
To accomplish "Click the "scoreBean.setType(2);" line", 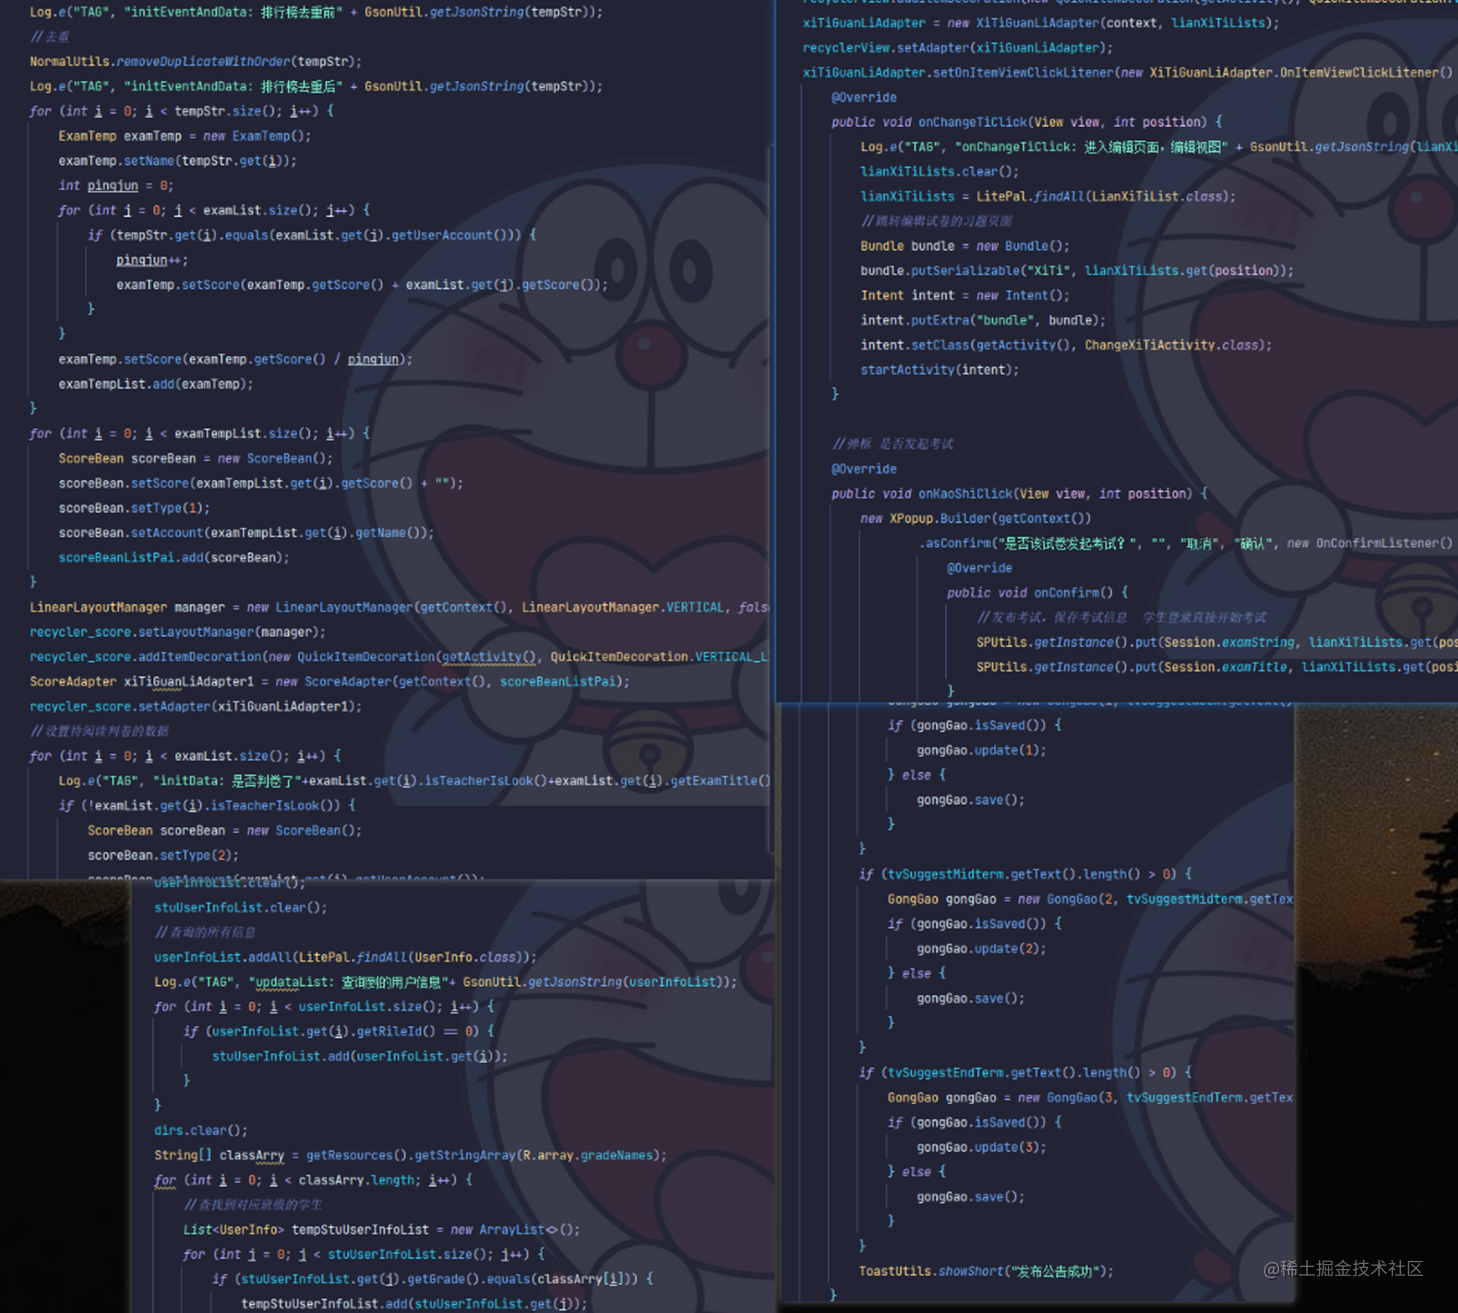I will tap(163, 855).
